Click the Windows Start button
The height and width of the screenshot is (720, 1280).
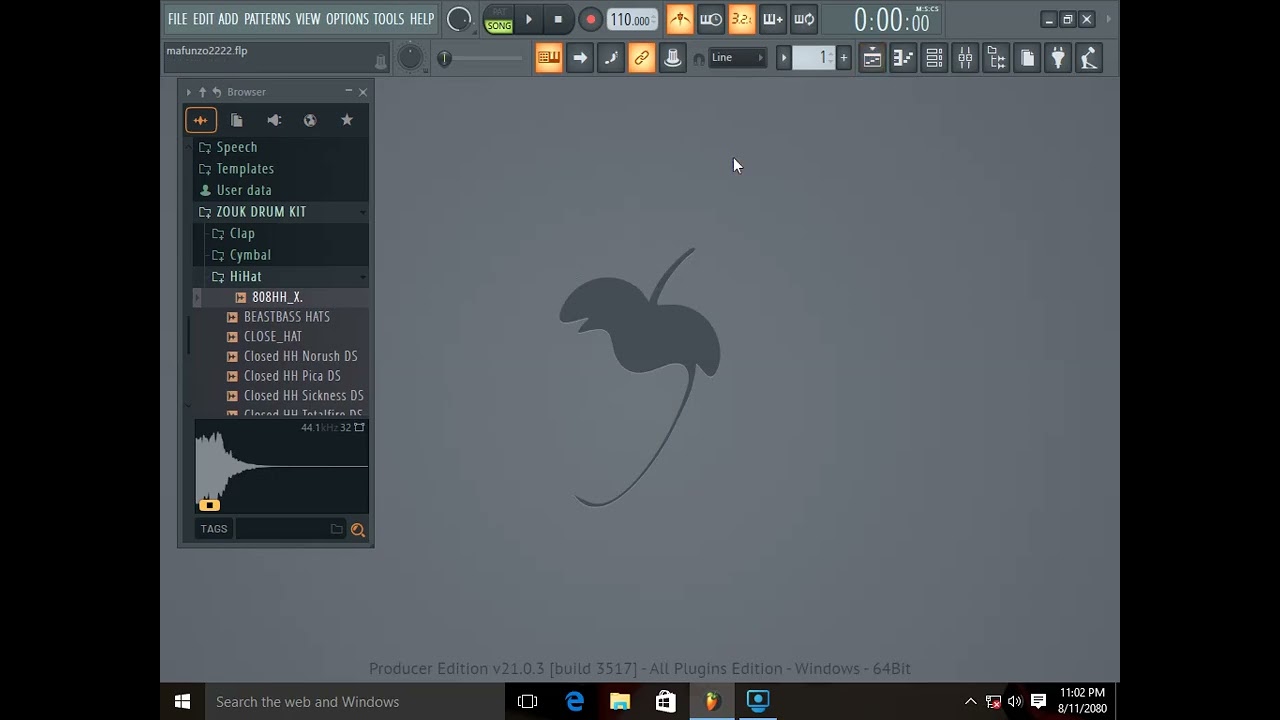click(x=182, y=702)
